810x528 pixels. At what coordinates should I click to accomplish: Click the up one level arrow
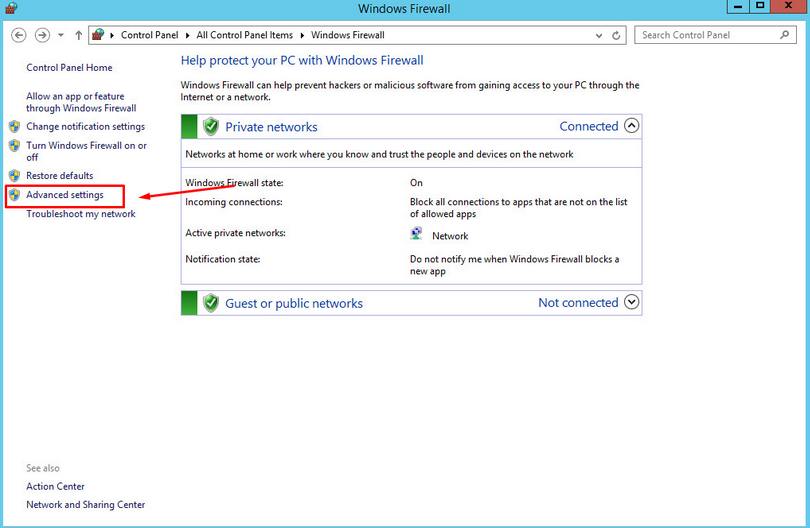(x=79, y=35)
